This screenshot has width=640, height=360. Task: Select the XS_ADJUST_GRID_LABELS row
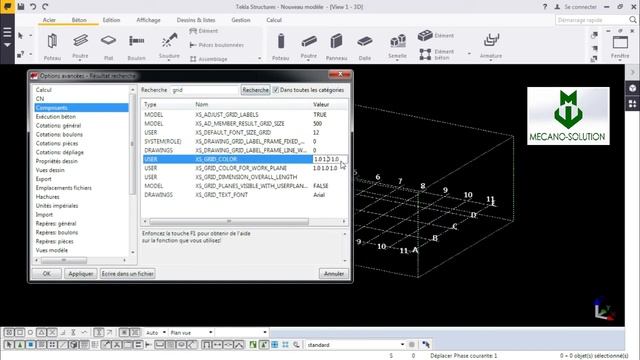point(245,115)
